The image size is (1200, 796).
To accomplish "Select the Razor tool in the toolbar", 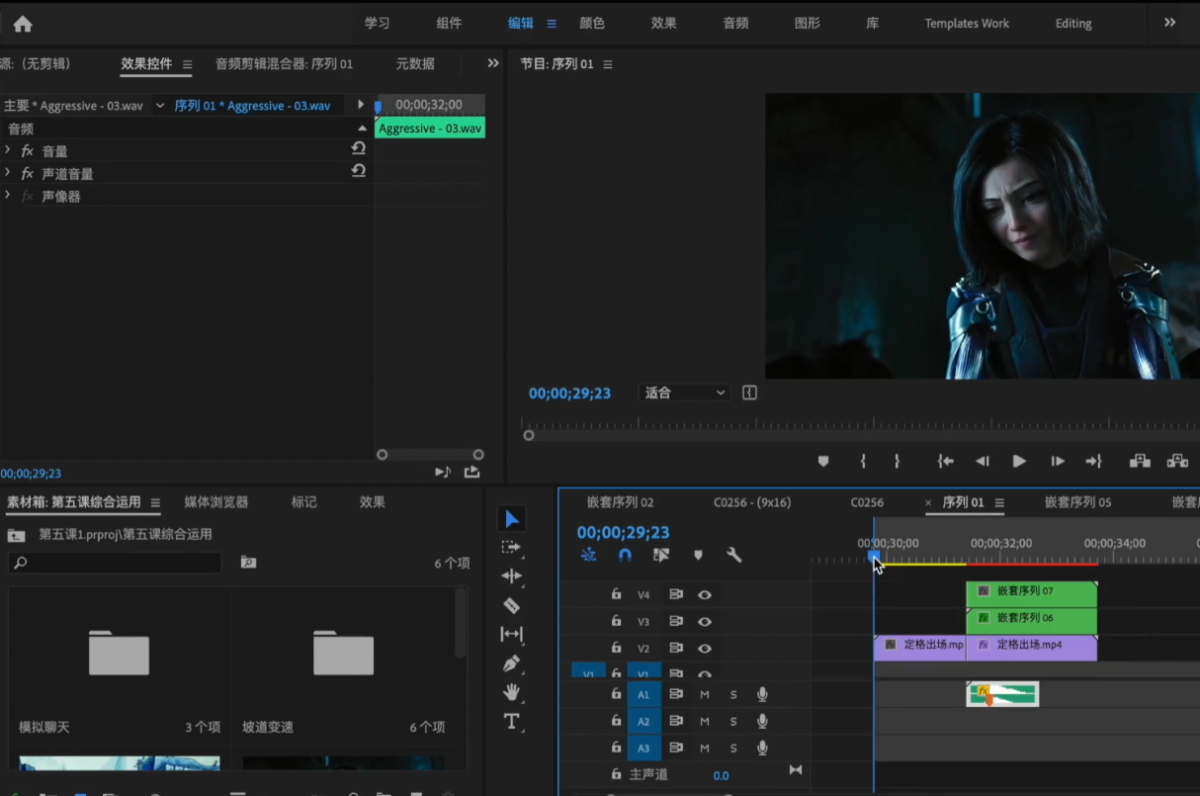I will [x=511, y=605].
